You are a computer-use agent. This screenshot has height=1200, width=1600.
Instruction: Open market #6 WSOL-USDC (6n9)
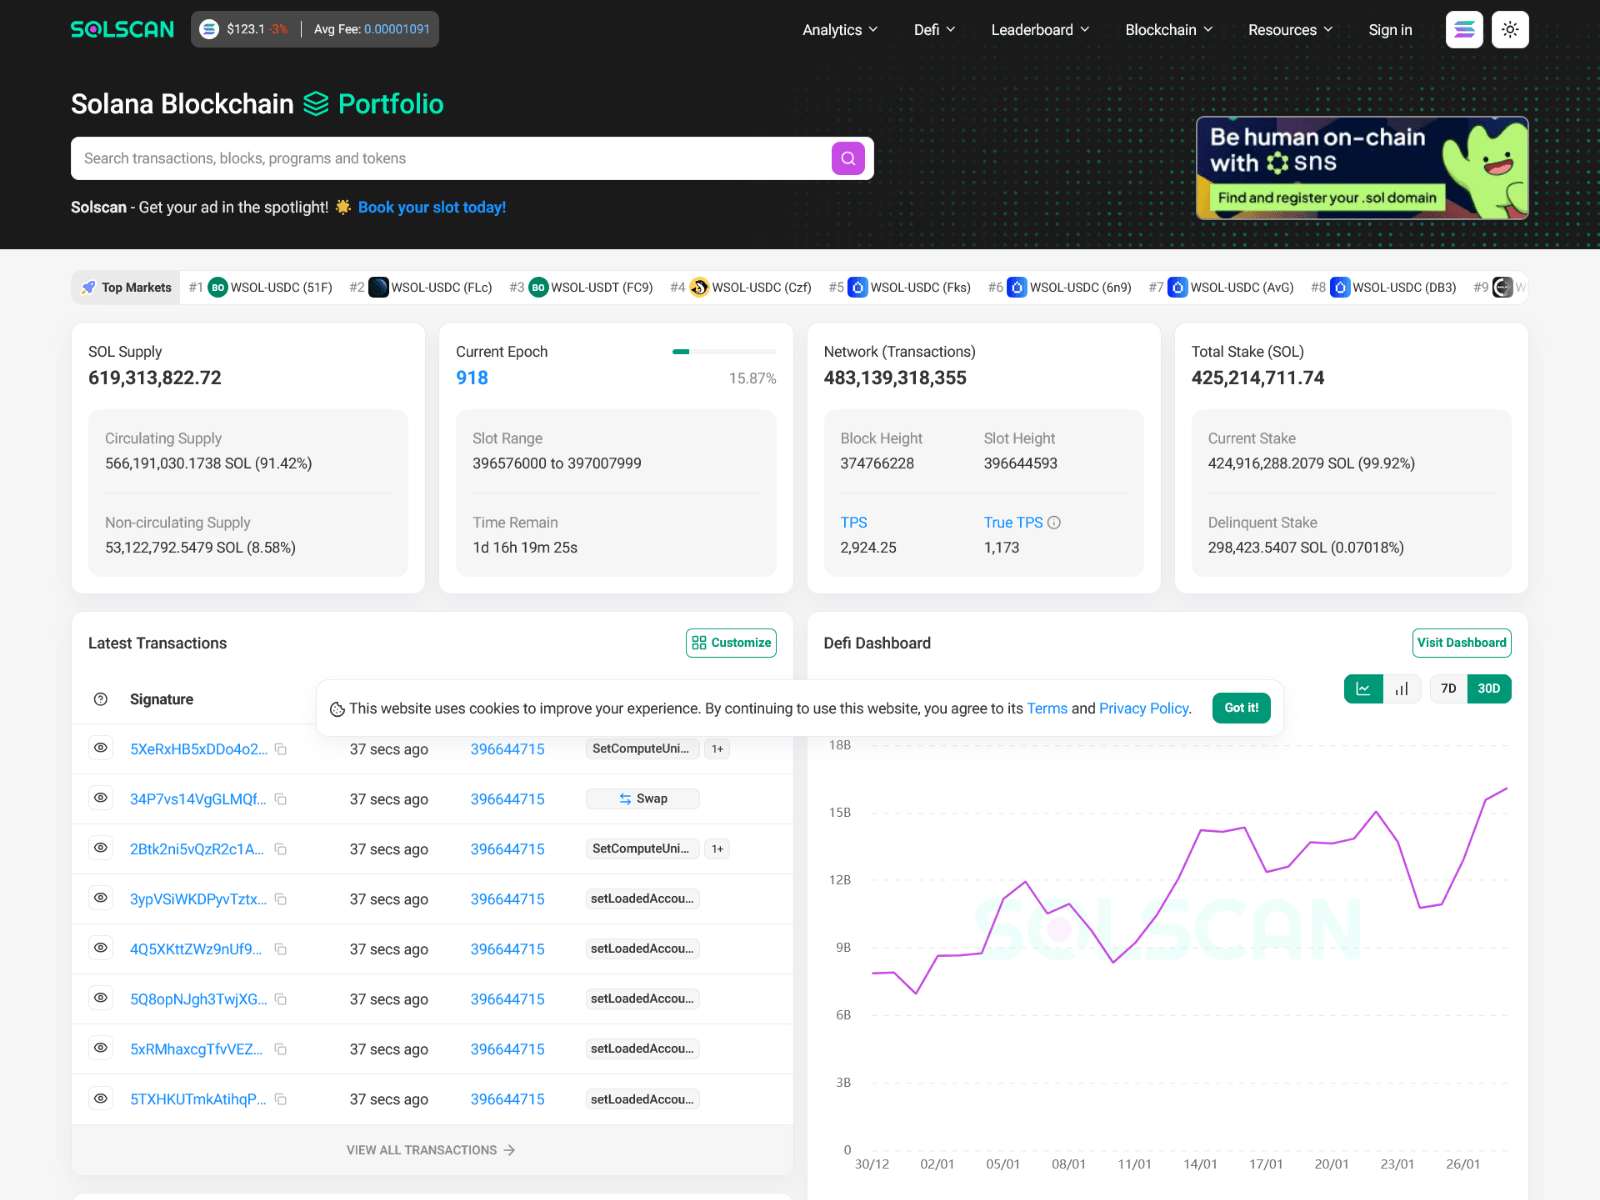1069,287
